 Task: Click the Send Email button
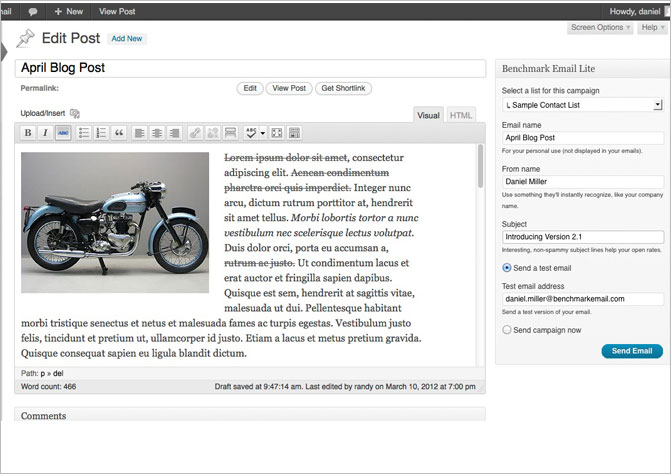pyautogui.click(x=631, y=351)
